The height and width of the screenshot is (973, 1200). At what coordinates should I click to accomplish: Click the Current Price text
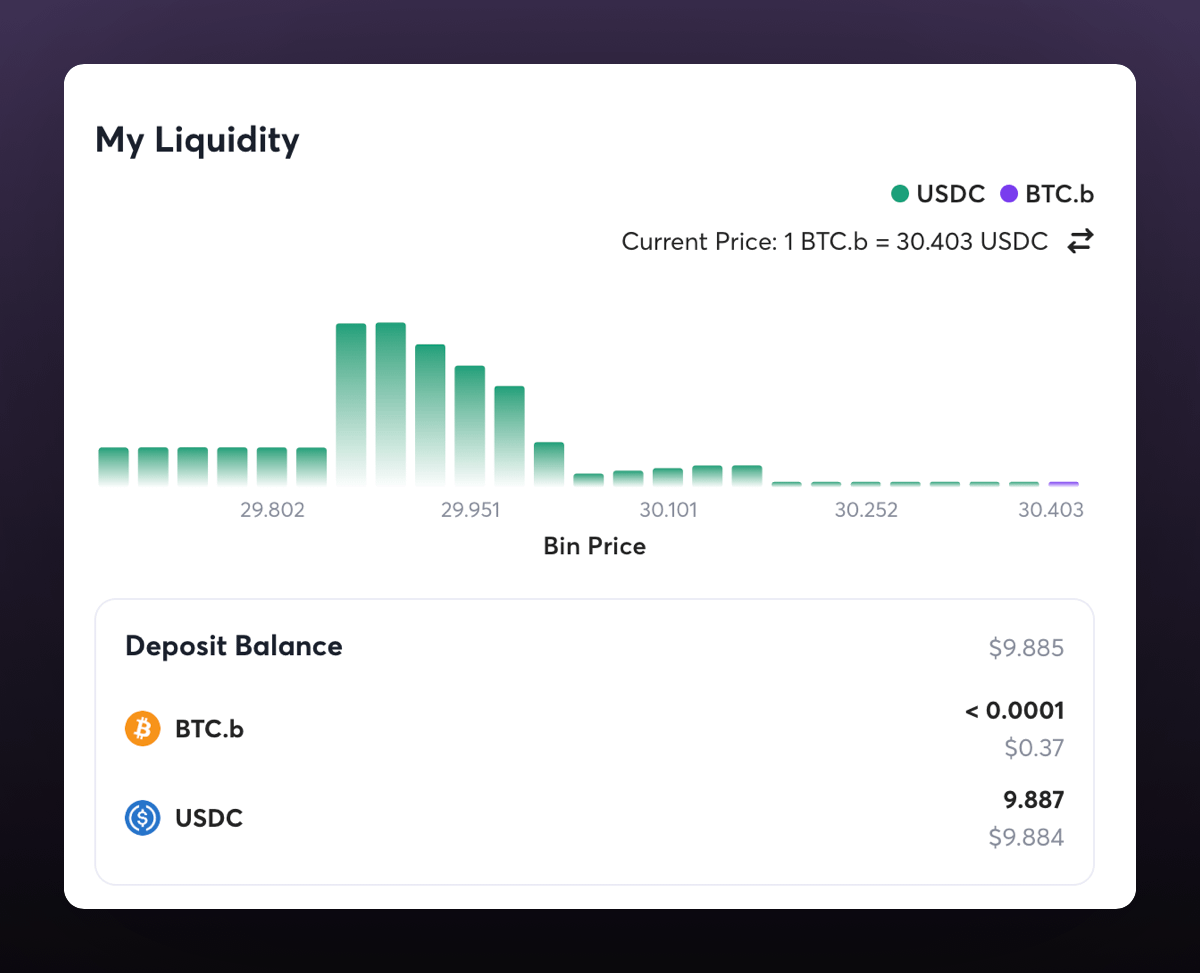pyautogui.click(x=834, y=241)
